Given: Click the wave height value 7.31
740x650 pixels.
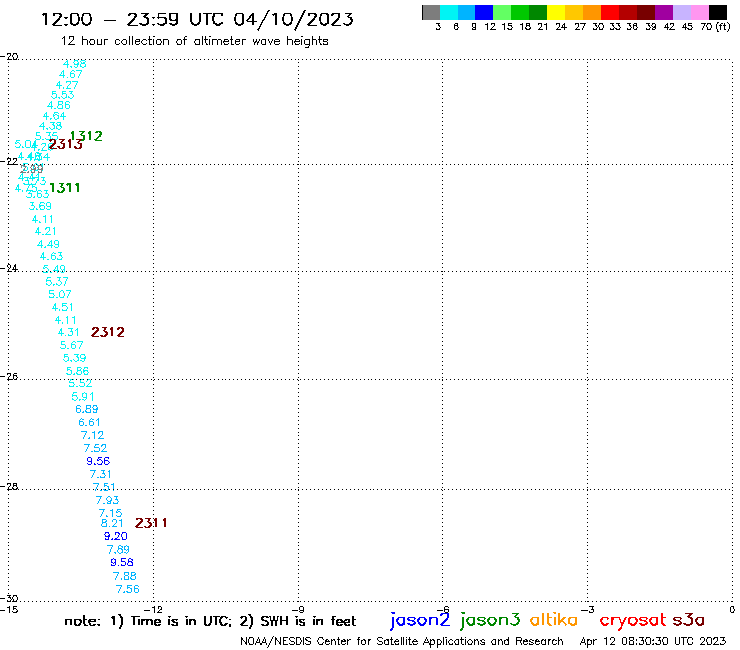Looking at the screenshot, I should (101, 474).
